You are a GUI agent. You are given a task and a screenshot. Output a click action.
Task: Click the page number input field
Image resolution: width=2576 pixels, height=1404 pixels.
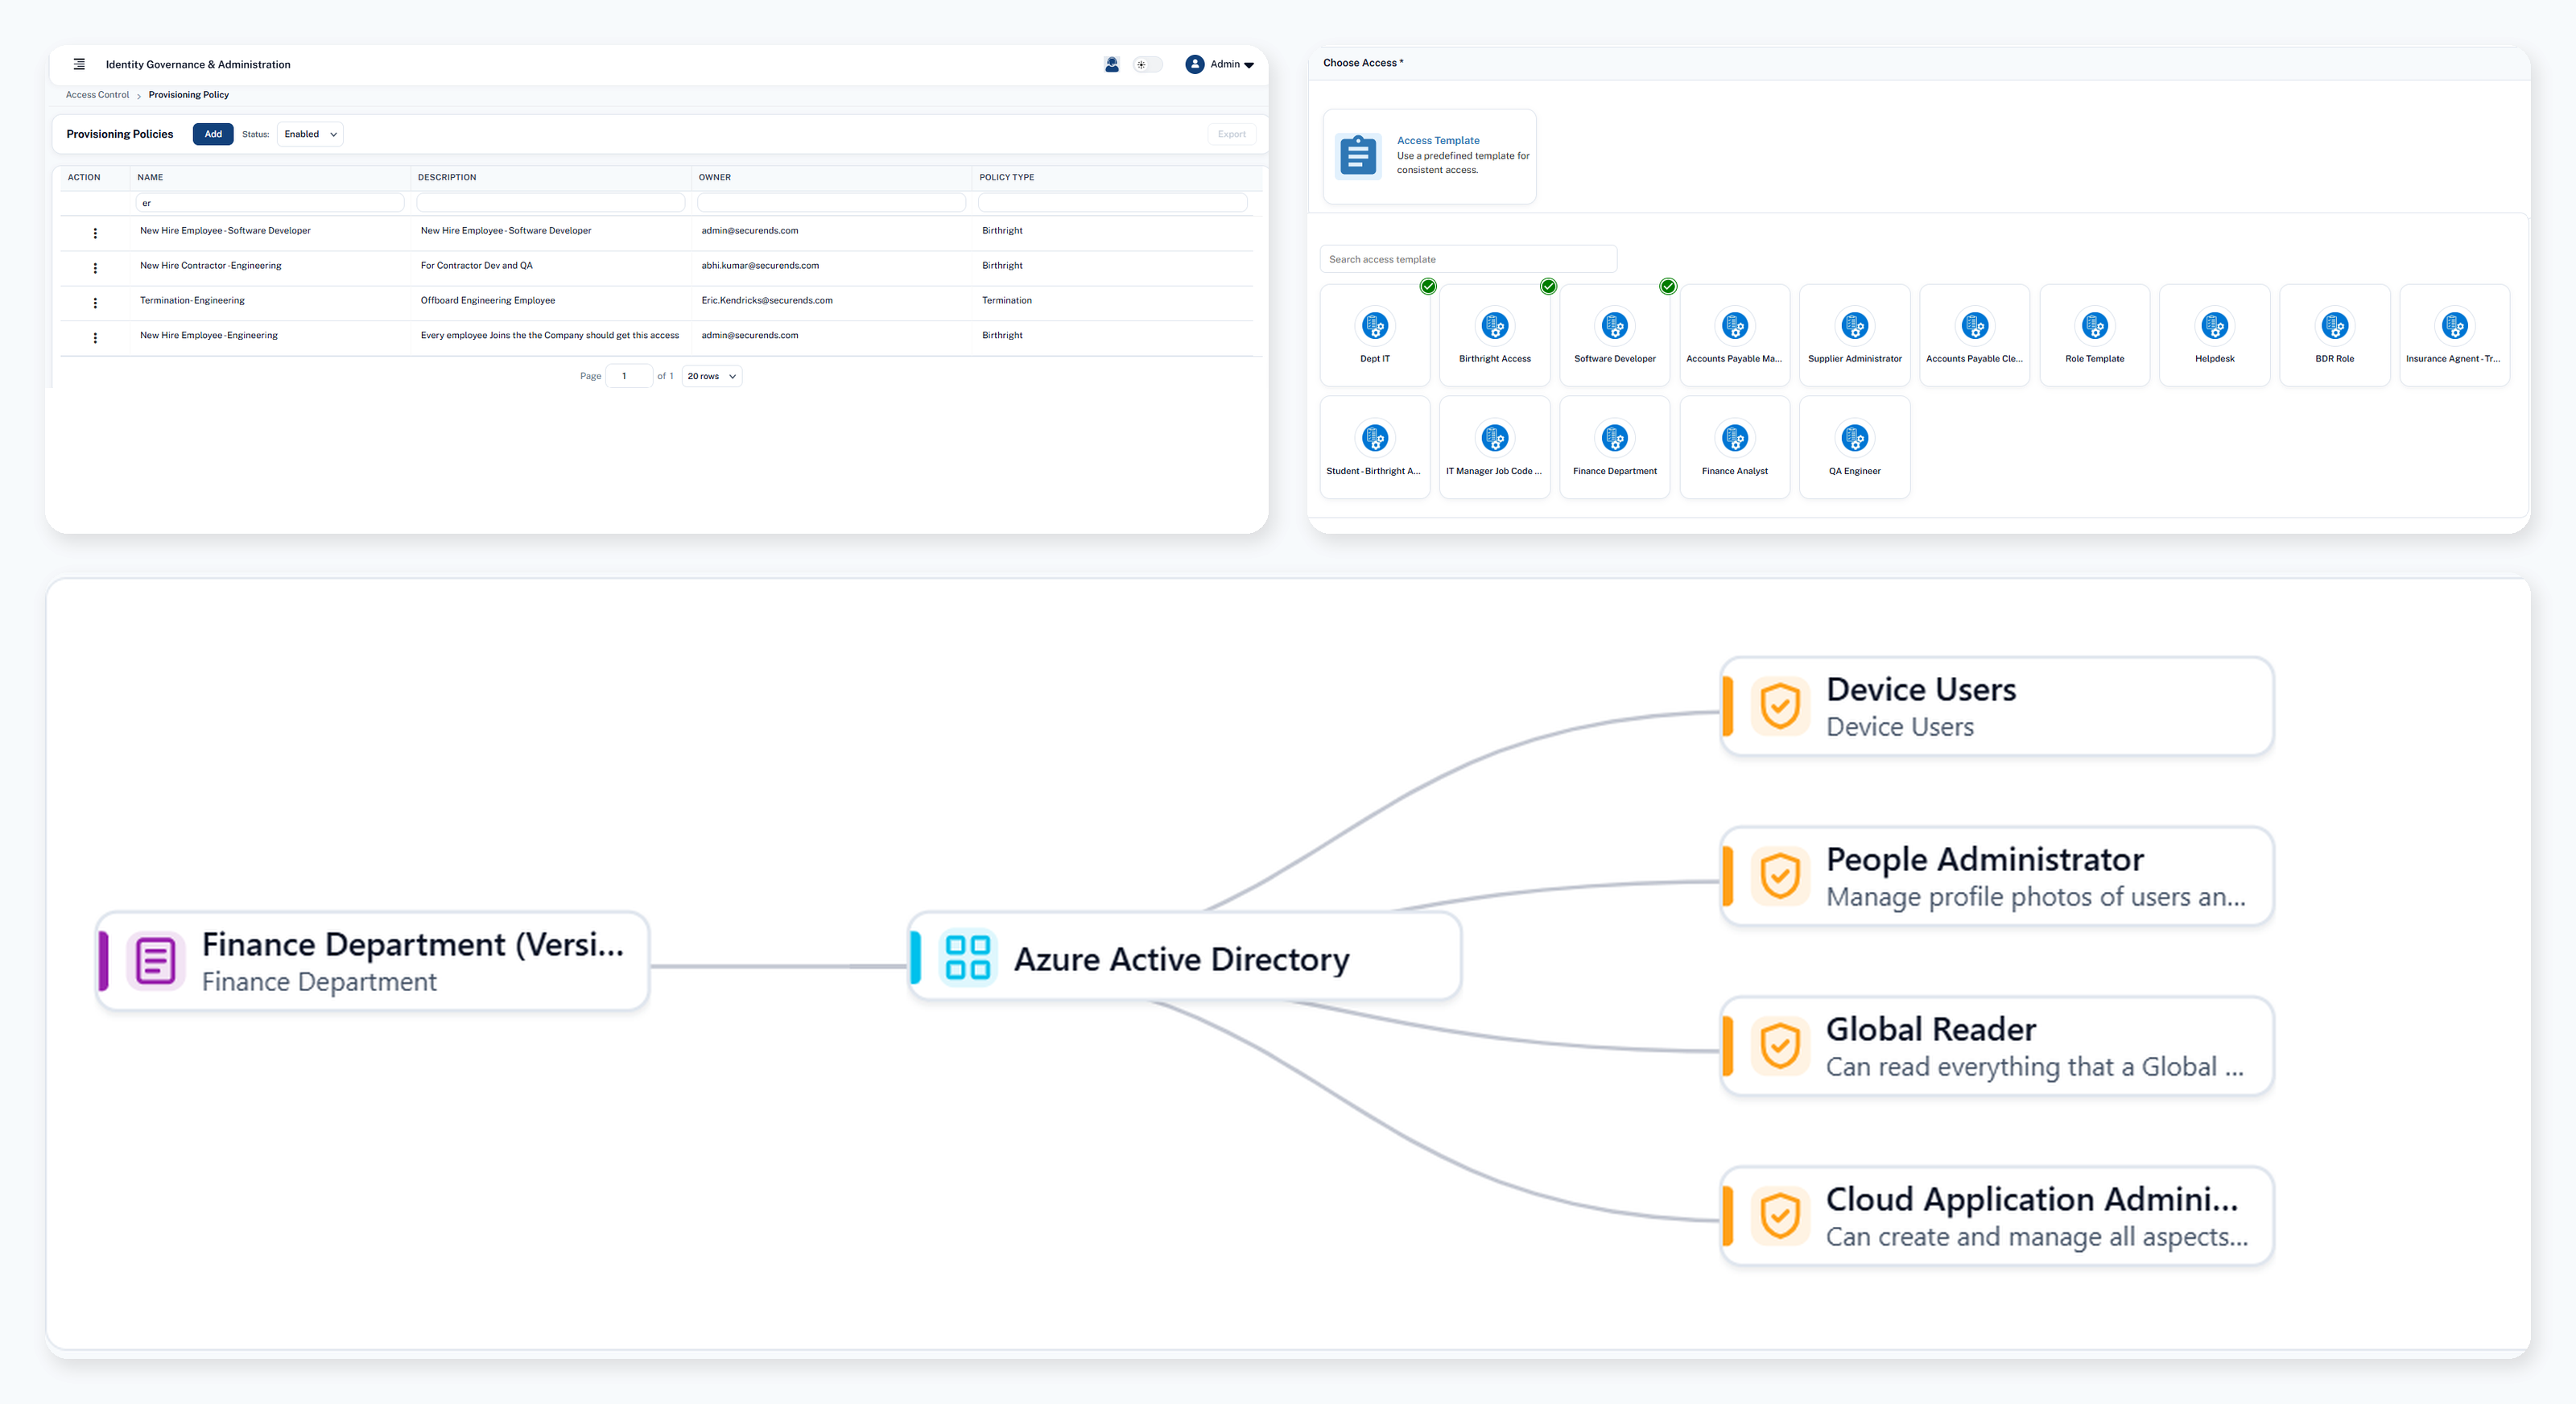point(629,376)
